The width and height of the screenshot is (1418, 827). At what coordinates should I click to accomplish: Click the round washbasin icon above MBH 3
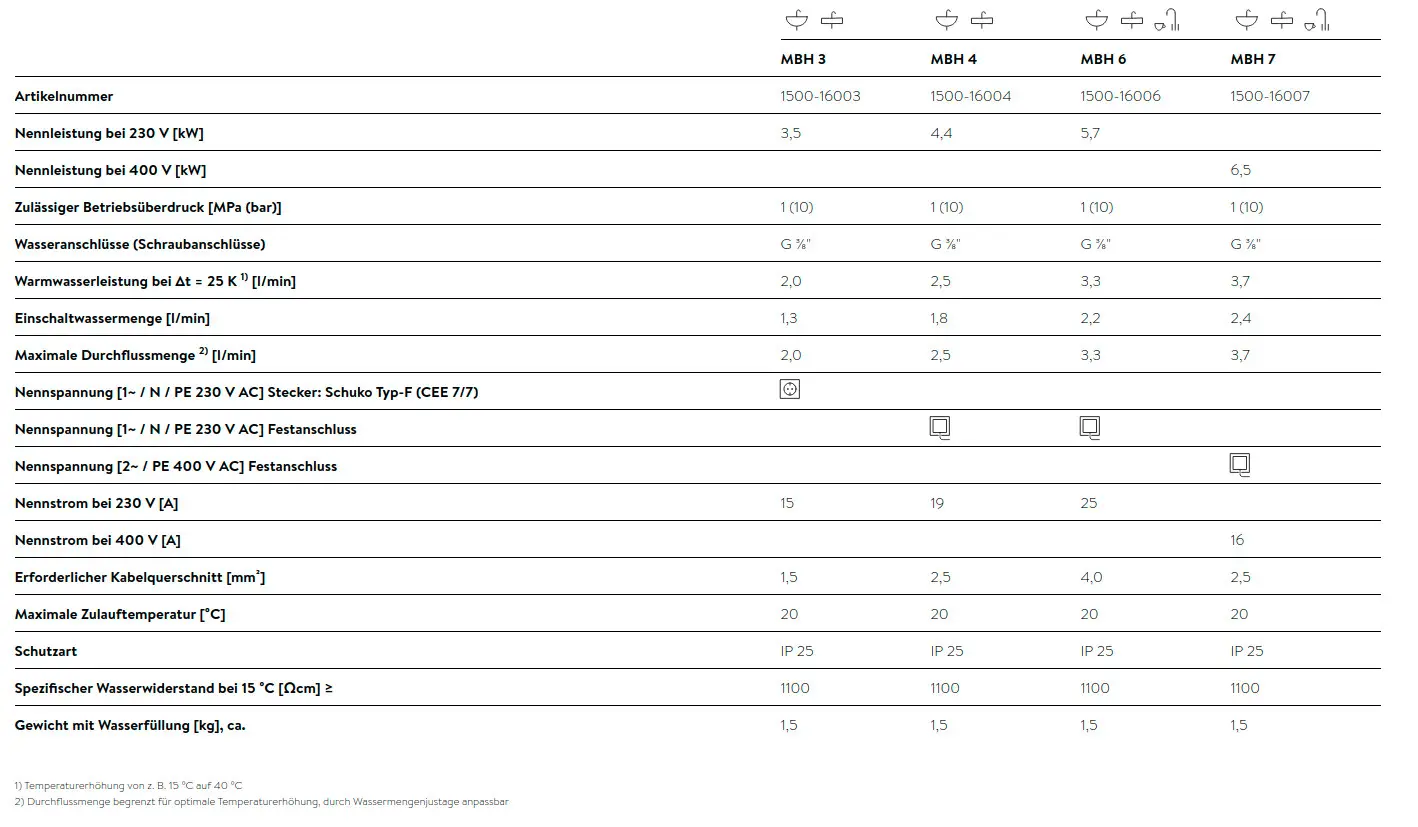(797, 19)
